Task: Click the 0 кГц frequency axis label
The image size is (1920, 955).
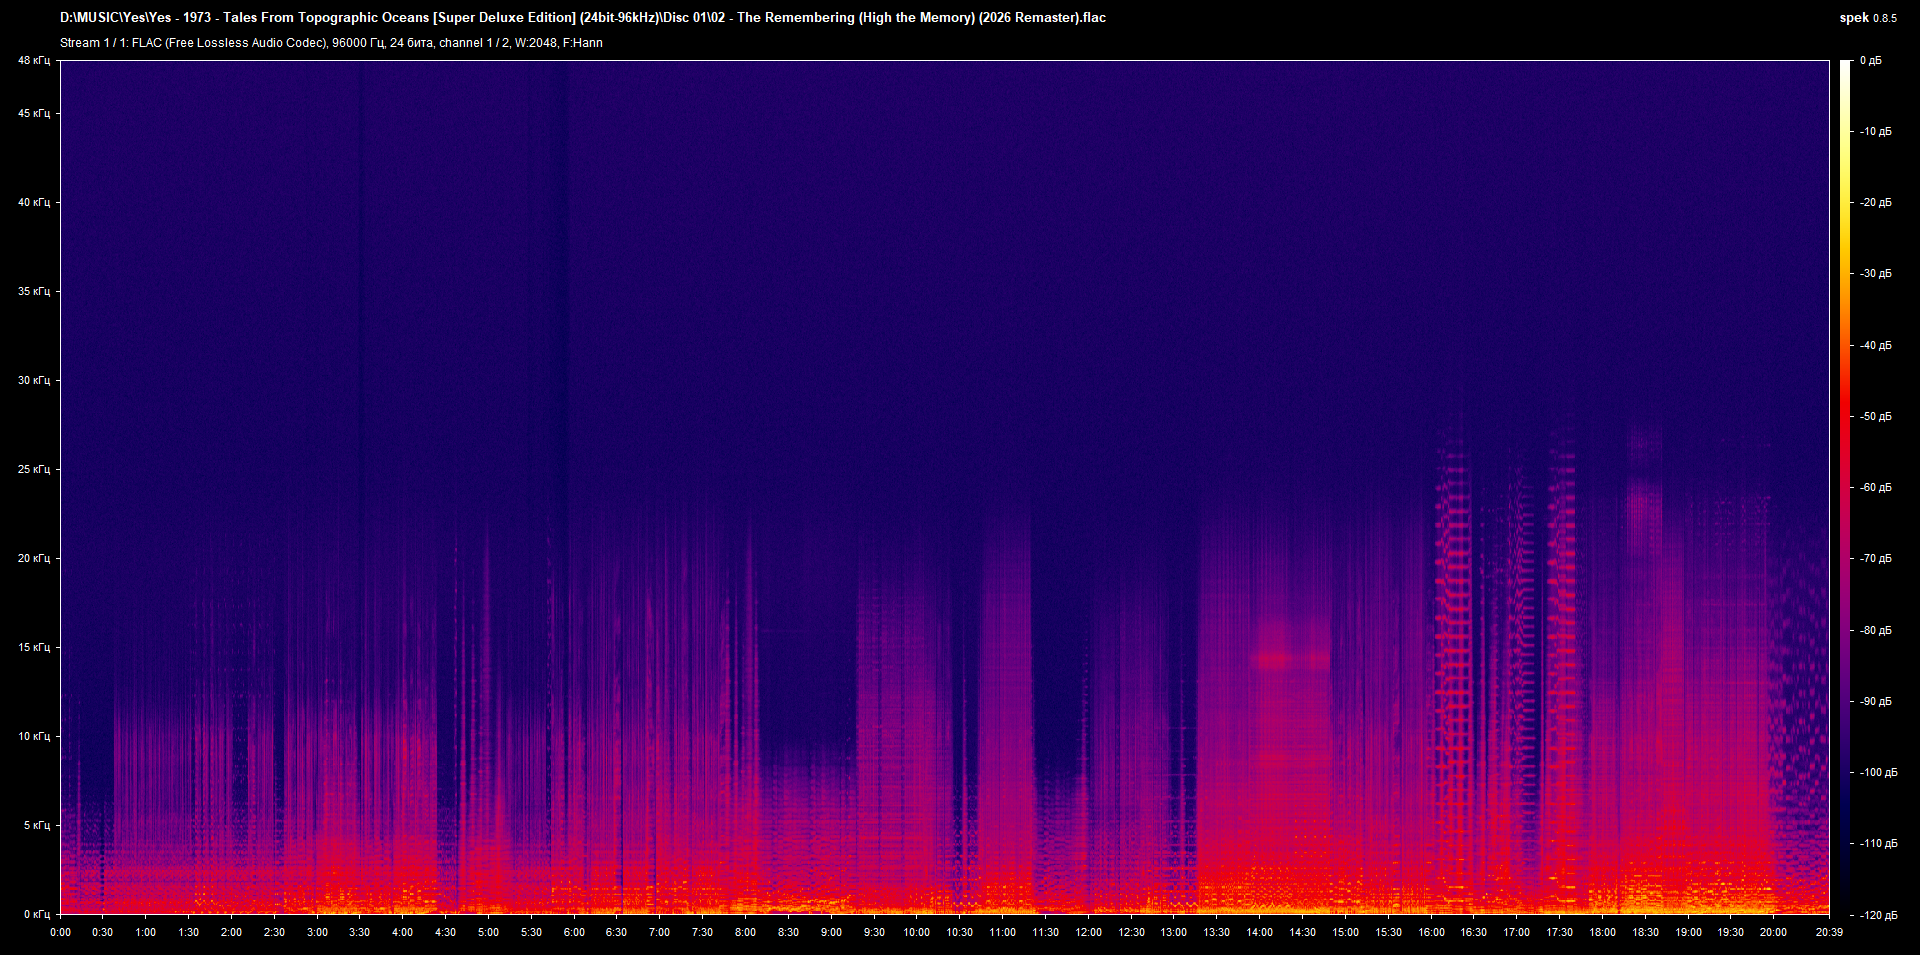Action: pyautogui.click(x=37, y=915)
